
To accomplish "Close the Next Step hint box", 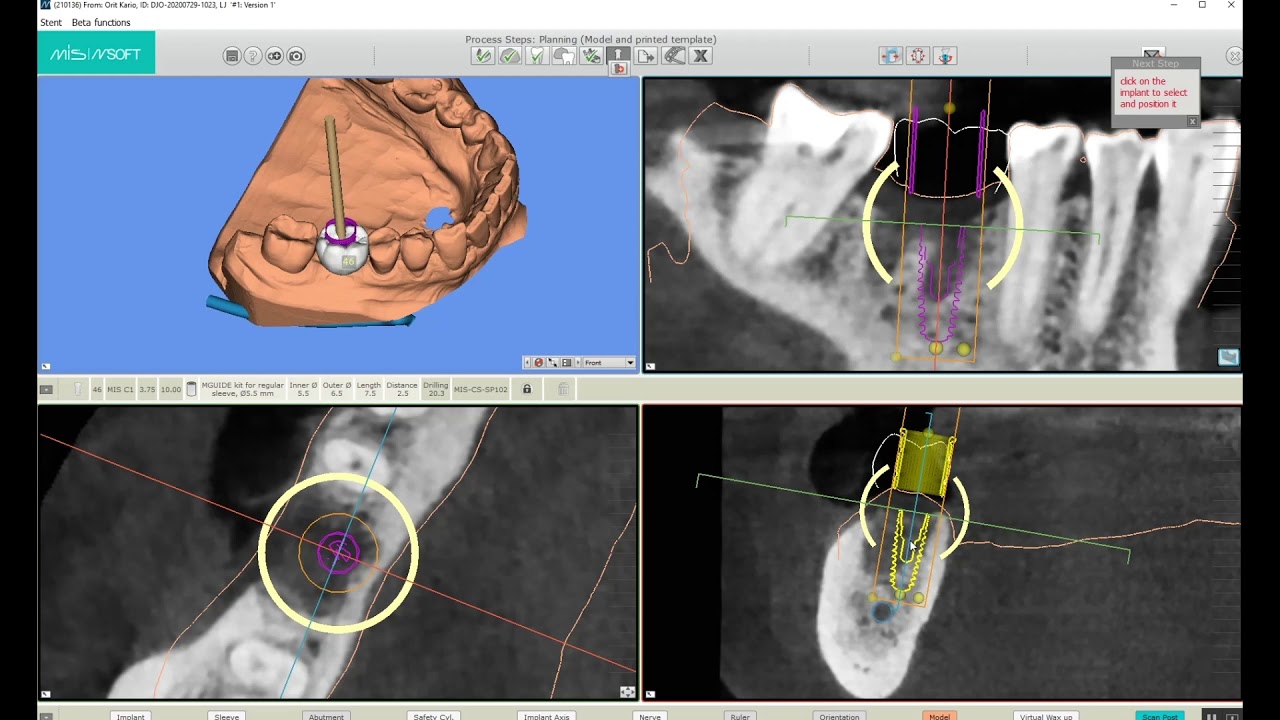I will point(1192,121).
